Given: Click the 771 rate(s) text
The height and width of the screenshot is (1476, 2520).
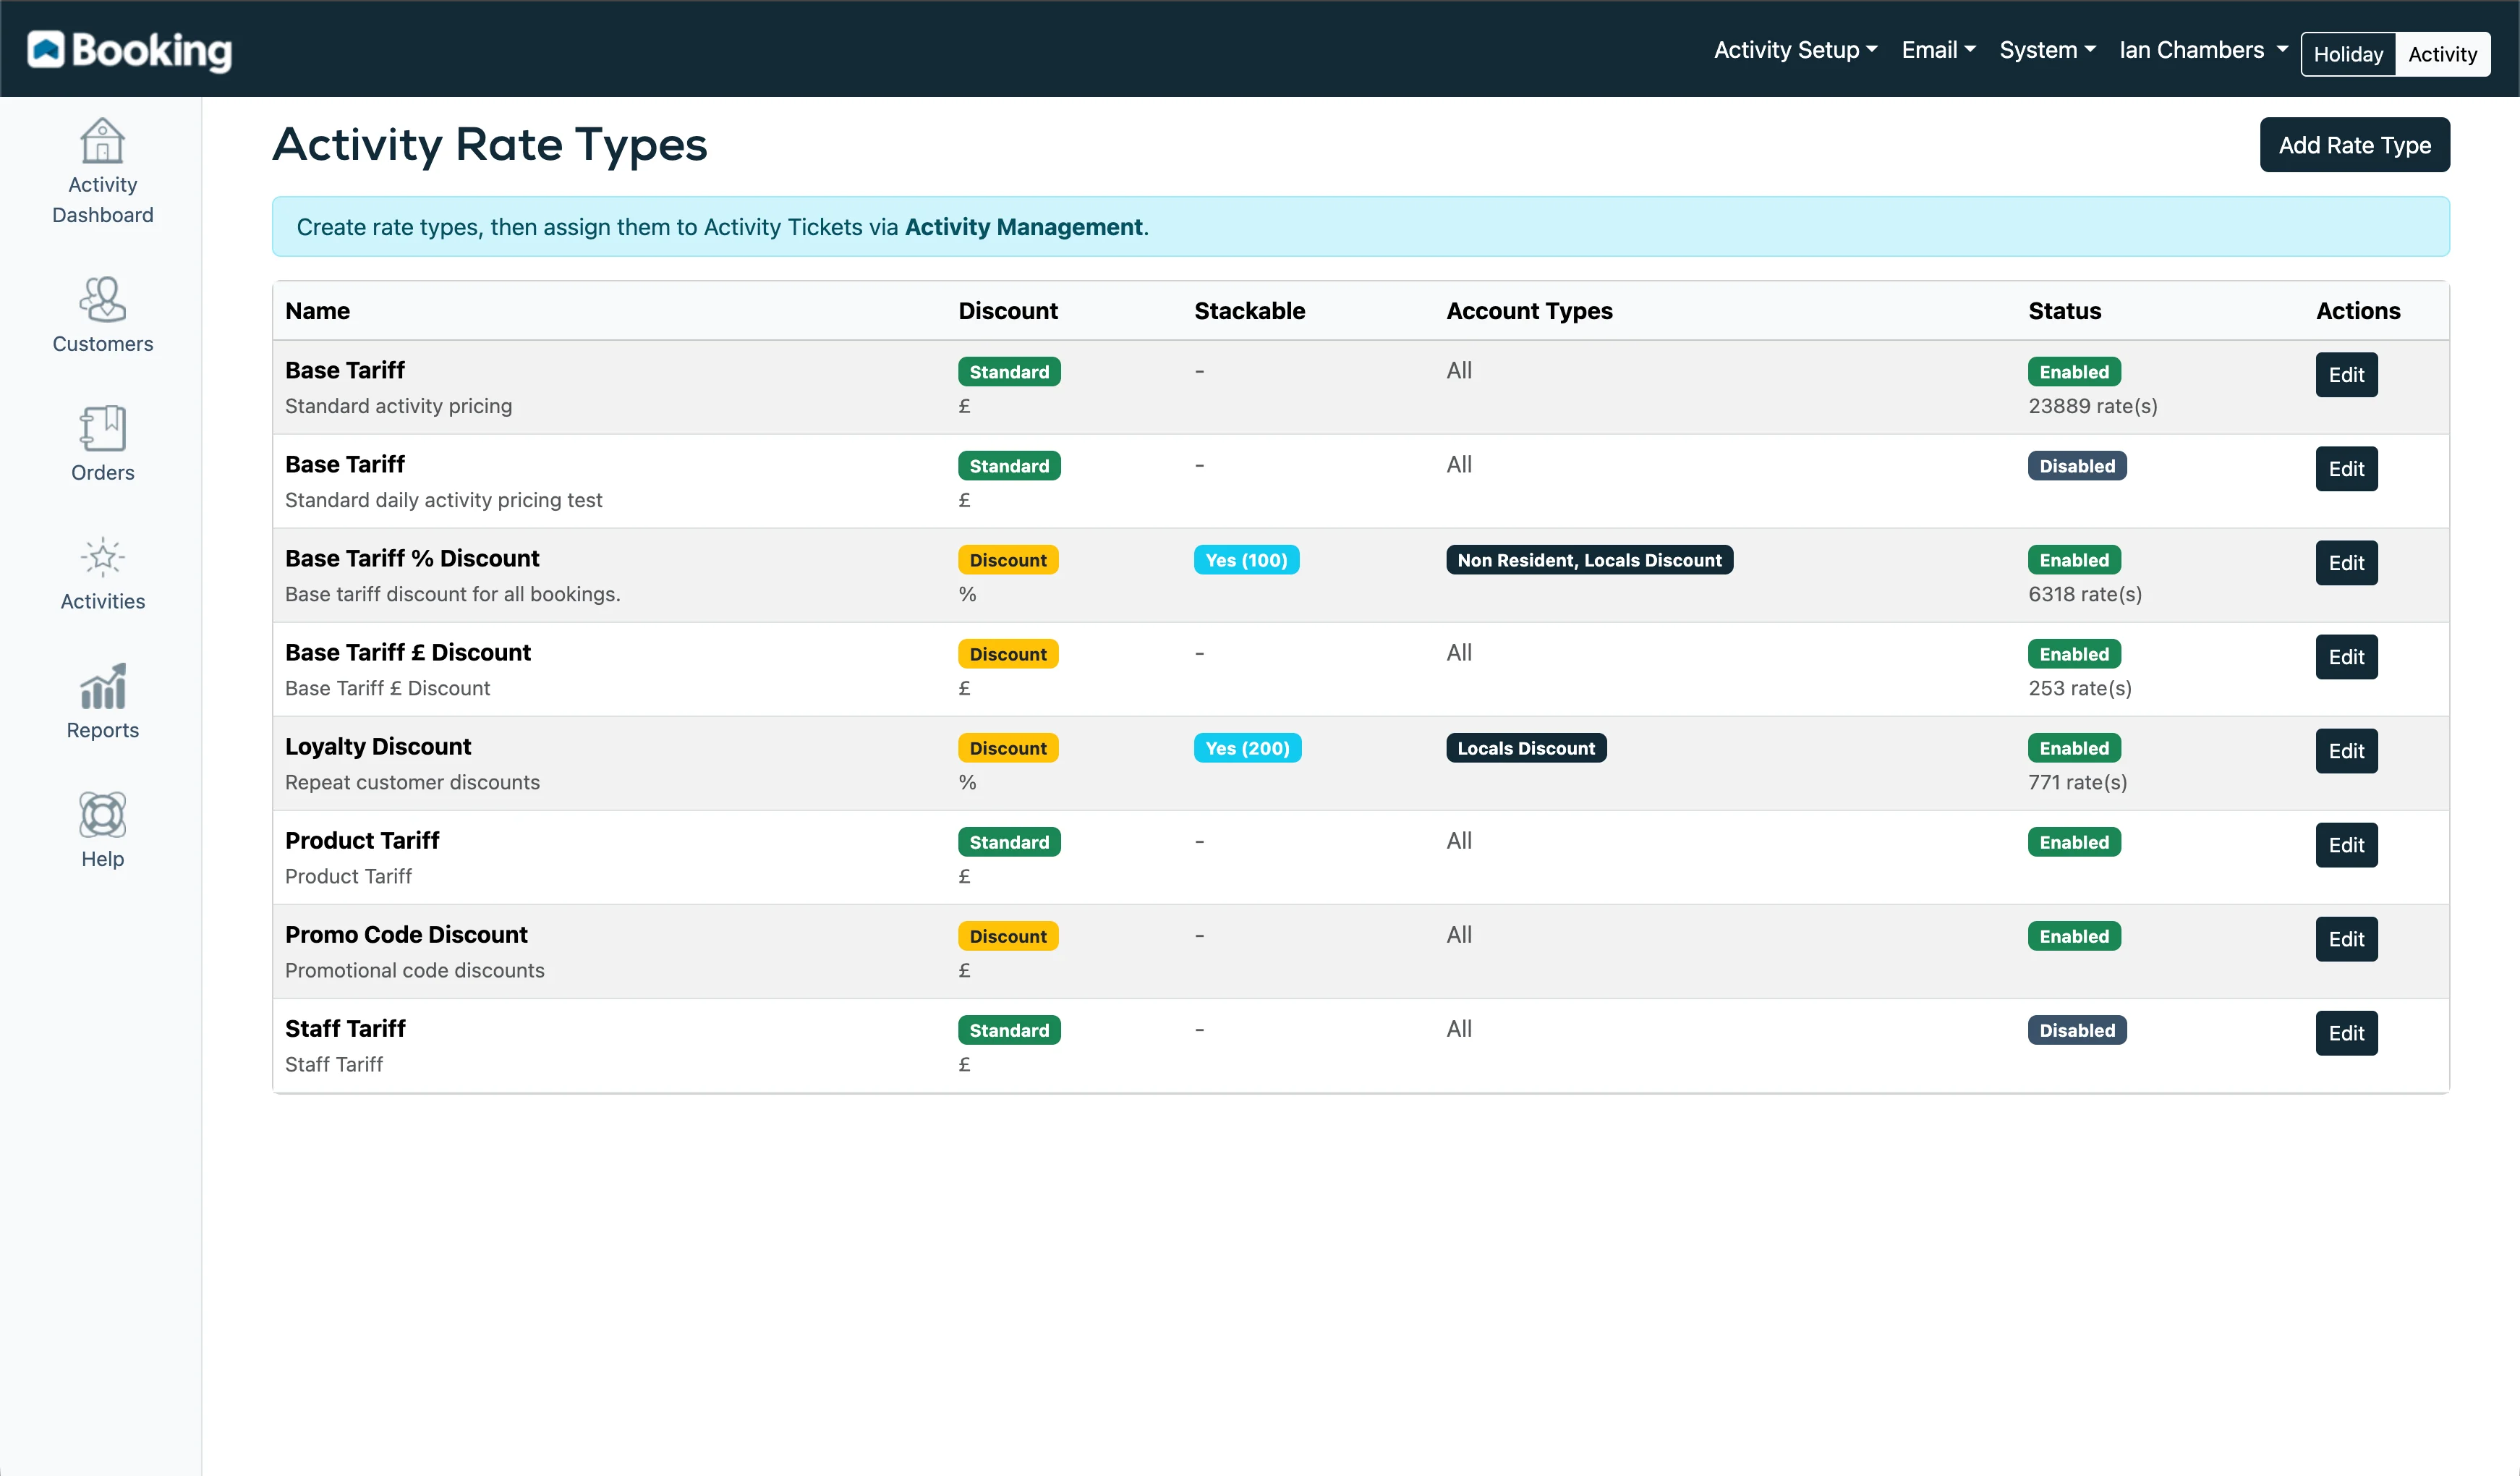Looking at the screenshot, I should coord(2077,782).
